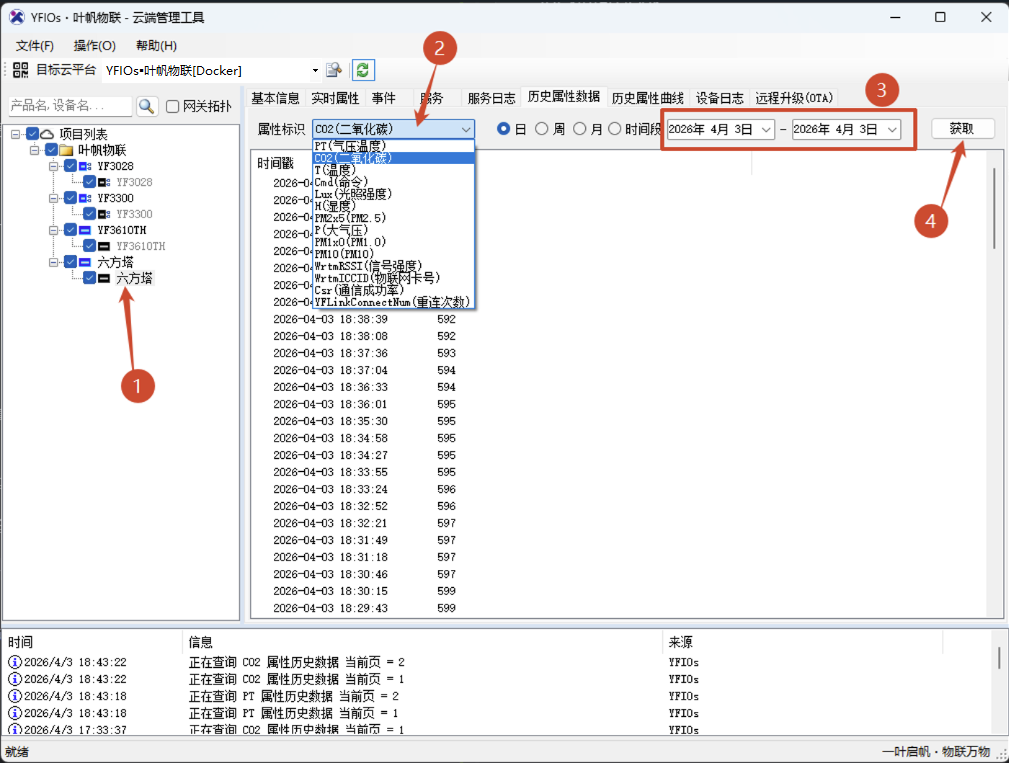
Task: Click the device icon beside YF3610TH child
Action: [104, 246]
